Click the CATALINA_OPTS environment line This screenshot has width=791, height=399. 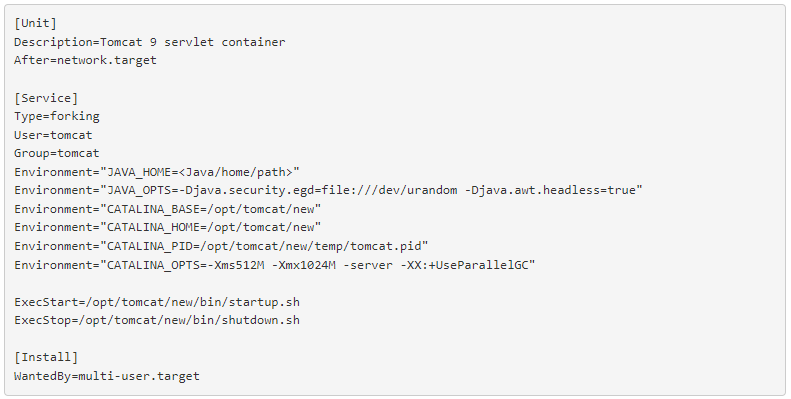(274, 265)
